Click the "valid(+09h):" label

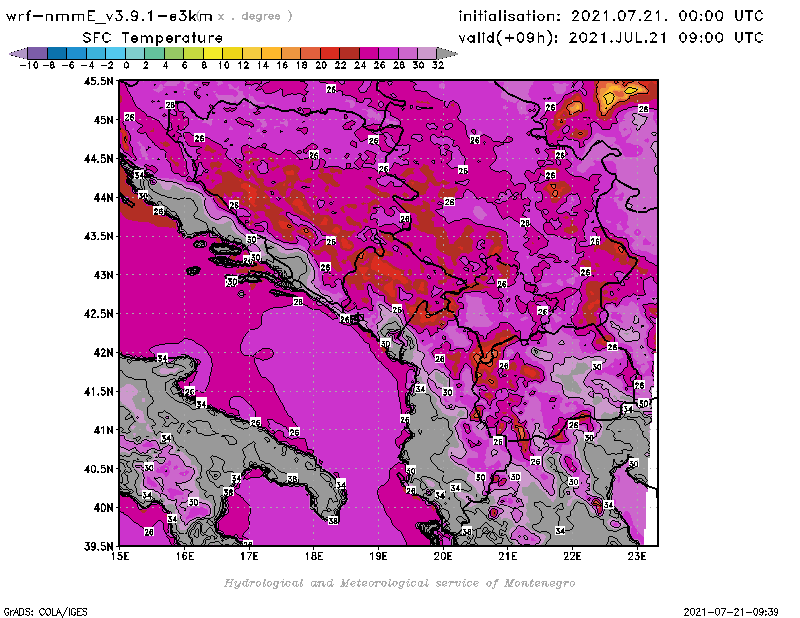point(508,38)
